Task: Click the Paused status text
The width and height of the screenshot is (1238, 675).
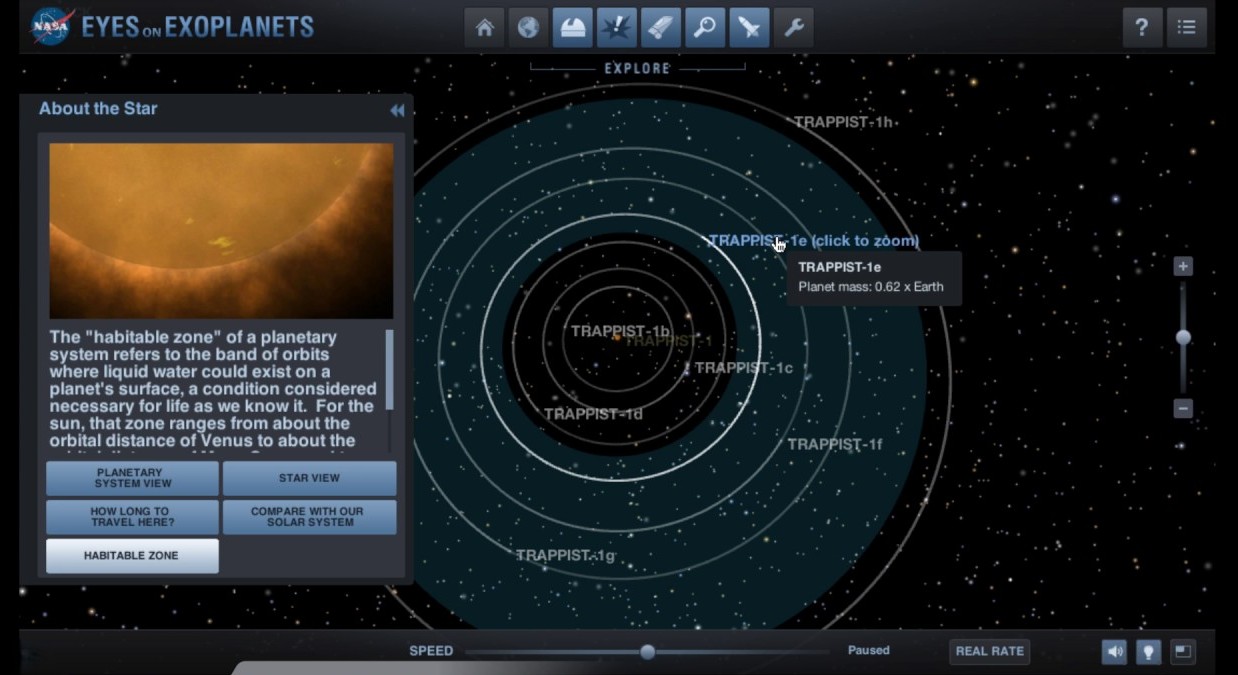Action: pos(869,650)
